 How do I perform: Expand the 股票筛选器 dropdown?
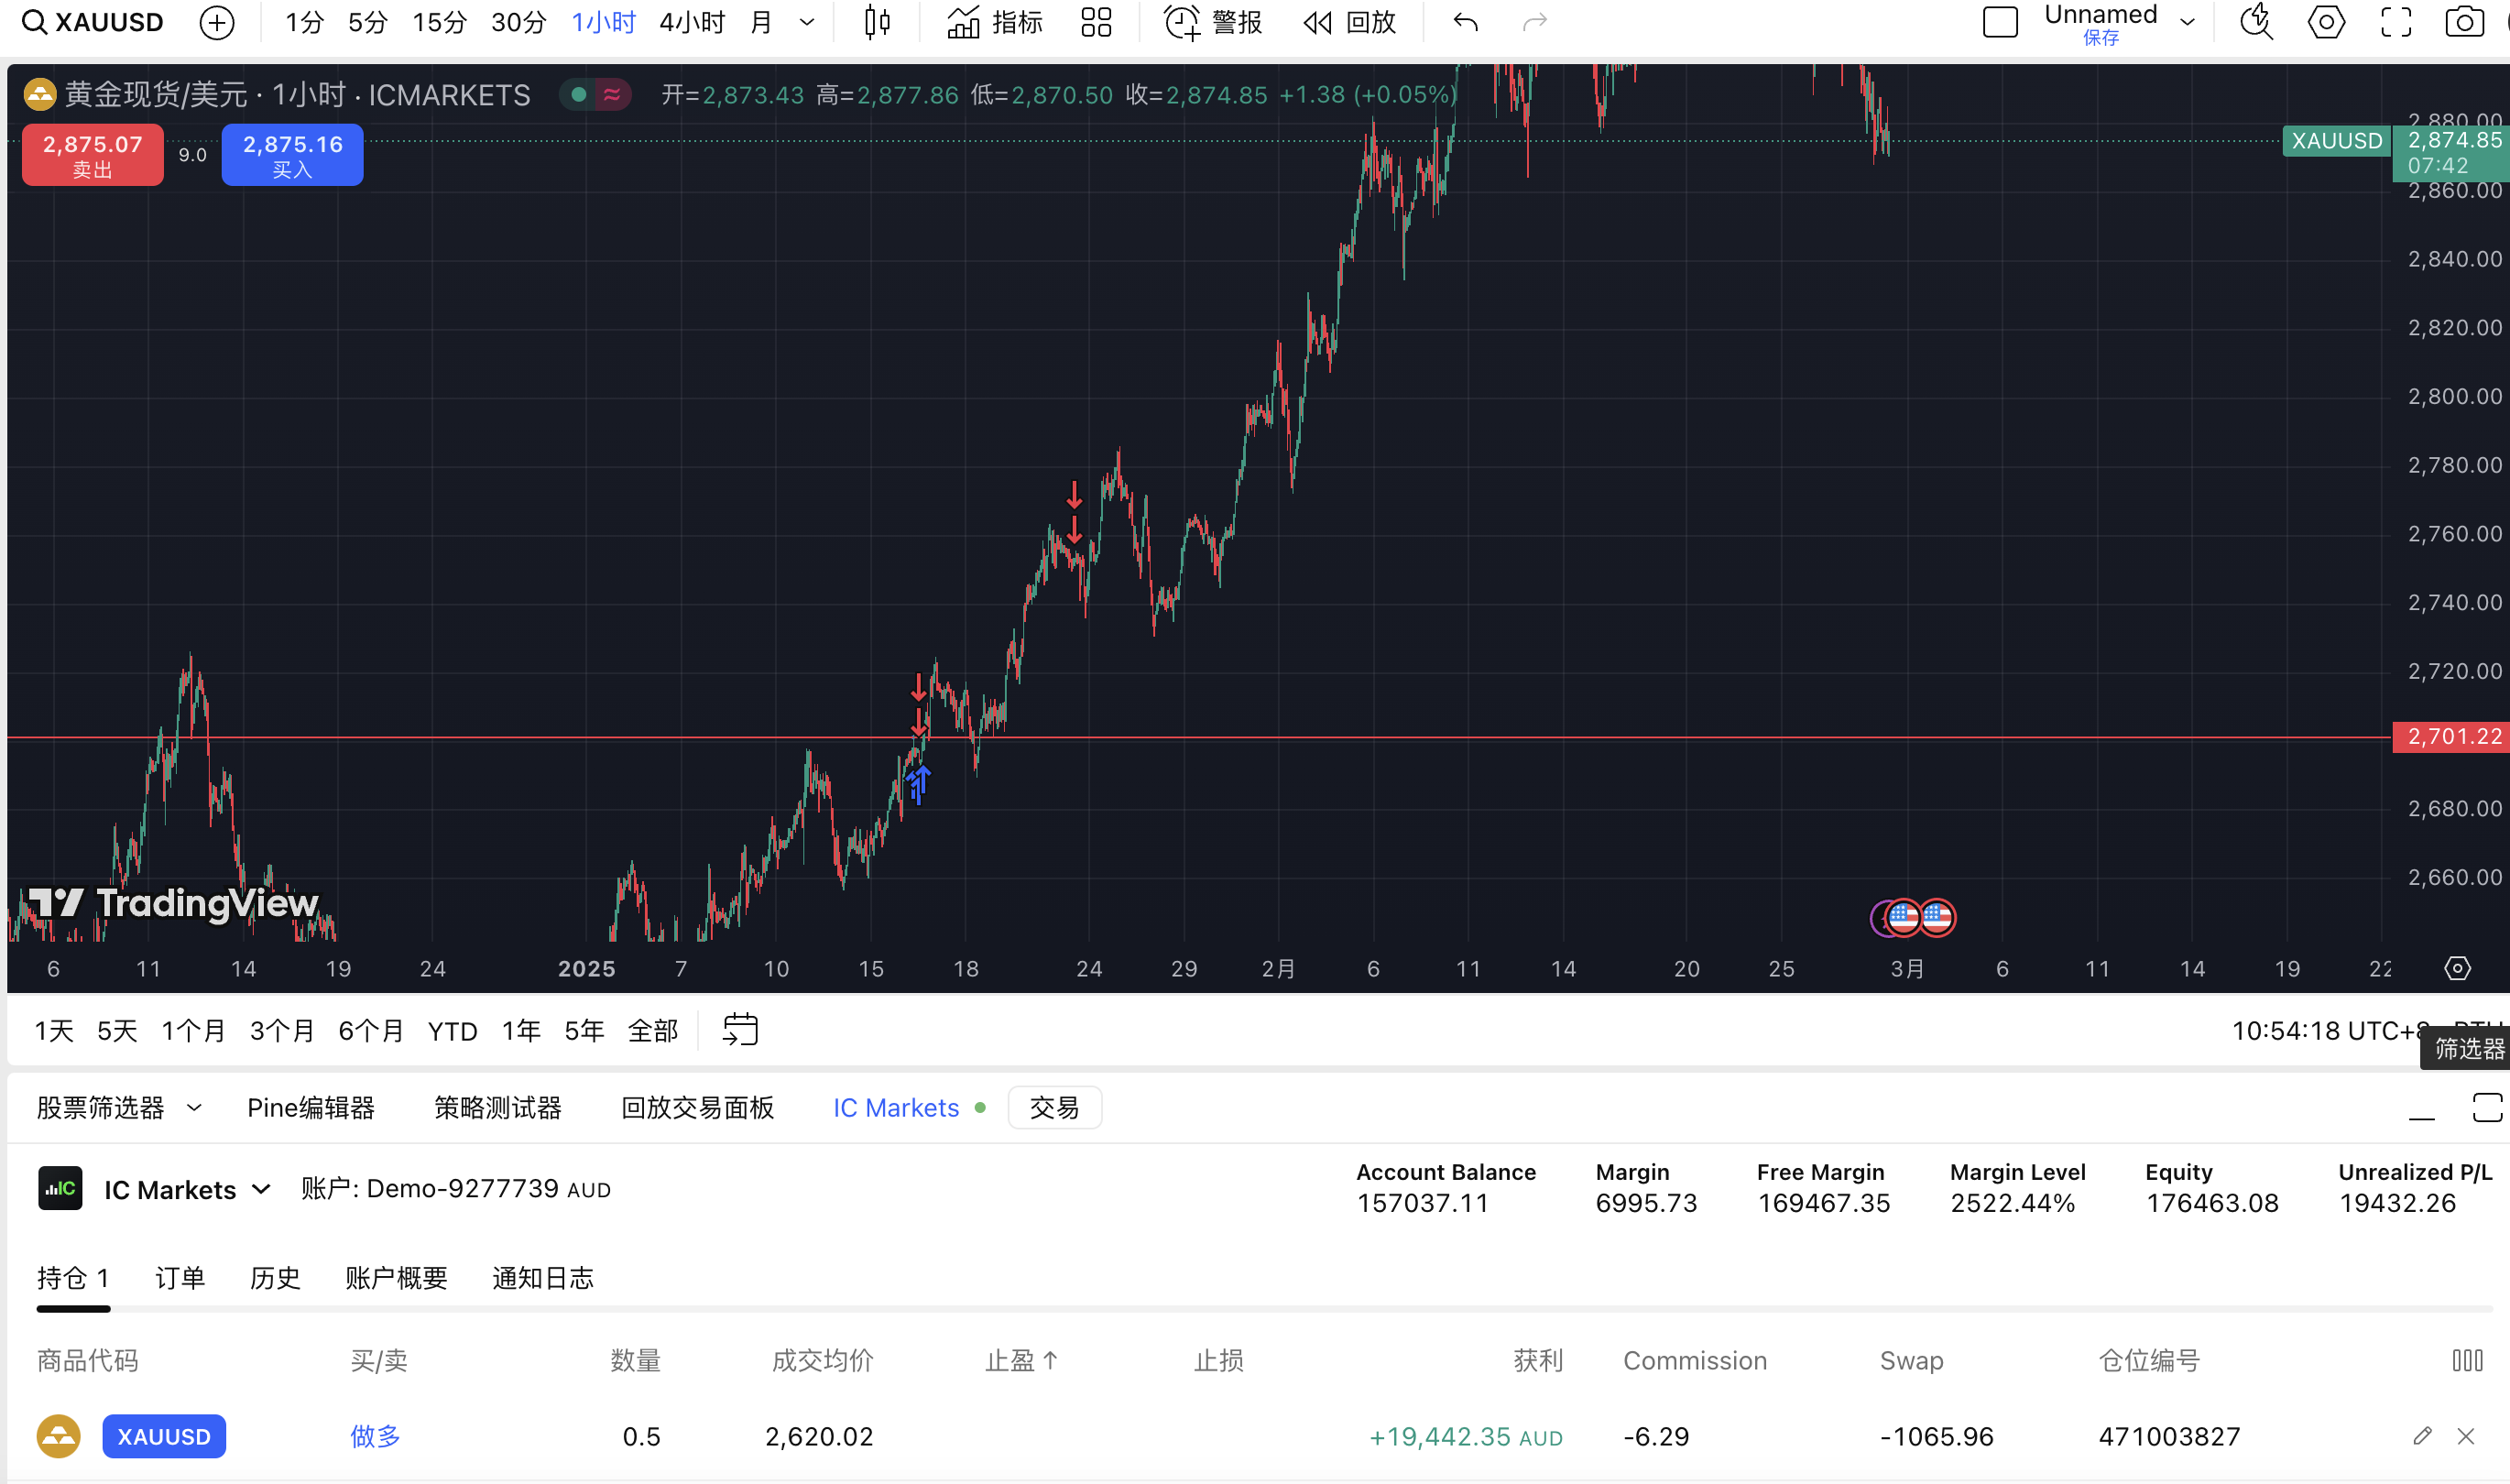(194, 1108)
